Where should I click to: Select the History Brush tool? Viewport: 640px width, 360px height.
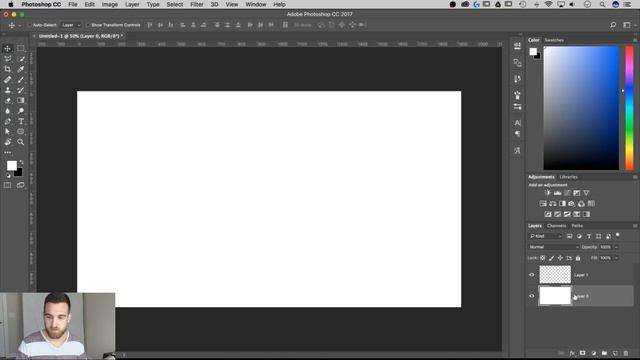point(20,90)
